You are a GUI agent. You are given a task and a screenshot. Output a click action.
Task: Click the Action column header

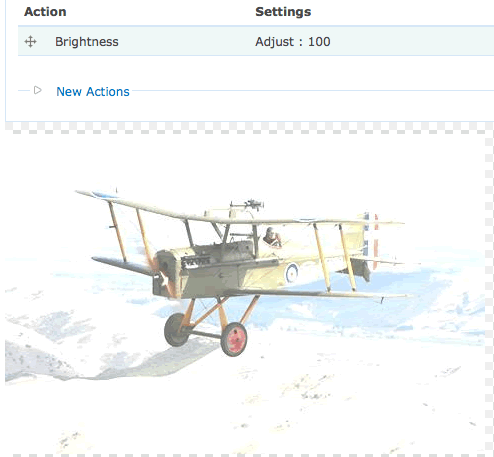point(45,12)
